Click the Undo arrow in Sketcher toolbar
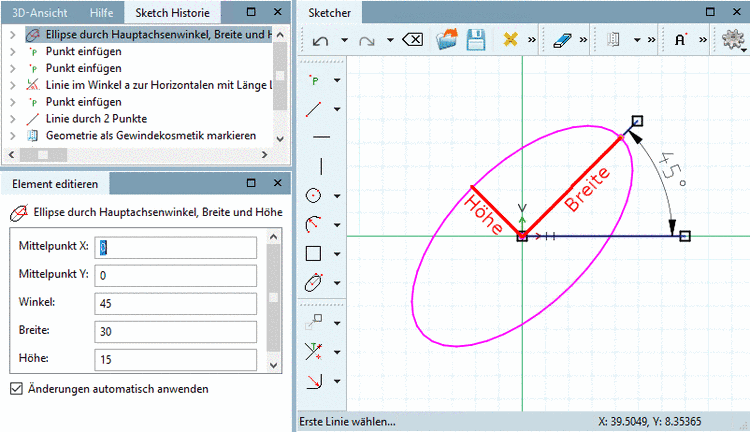The width and height of the screenshot is (750, 432). [320, 41]
